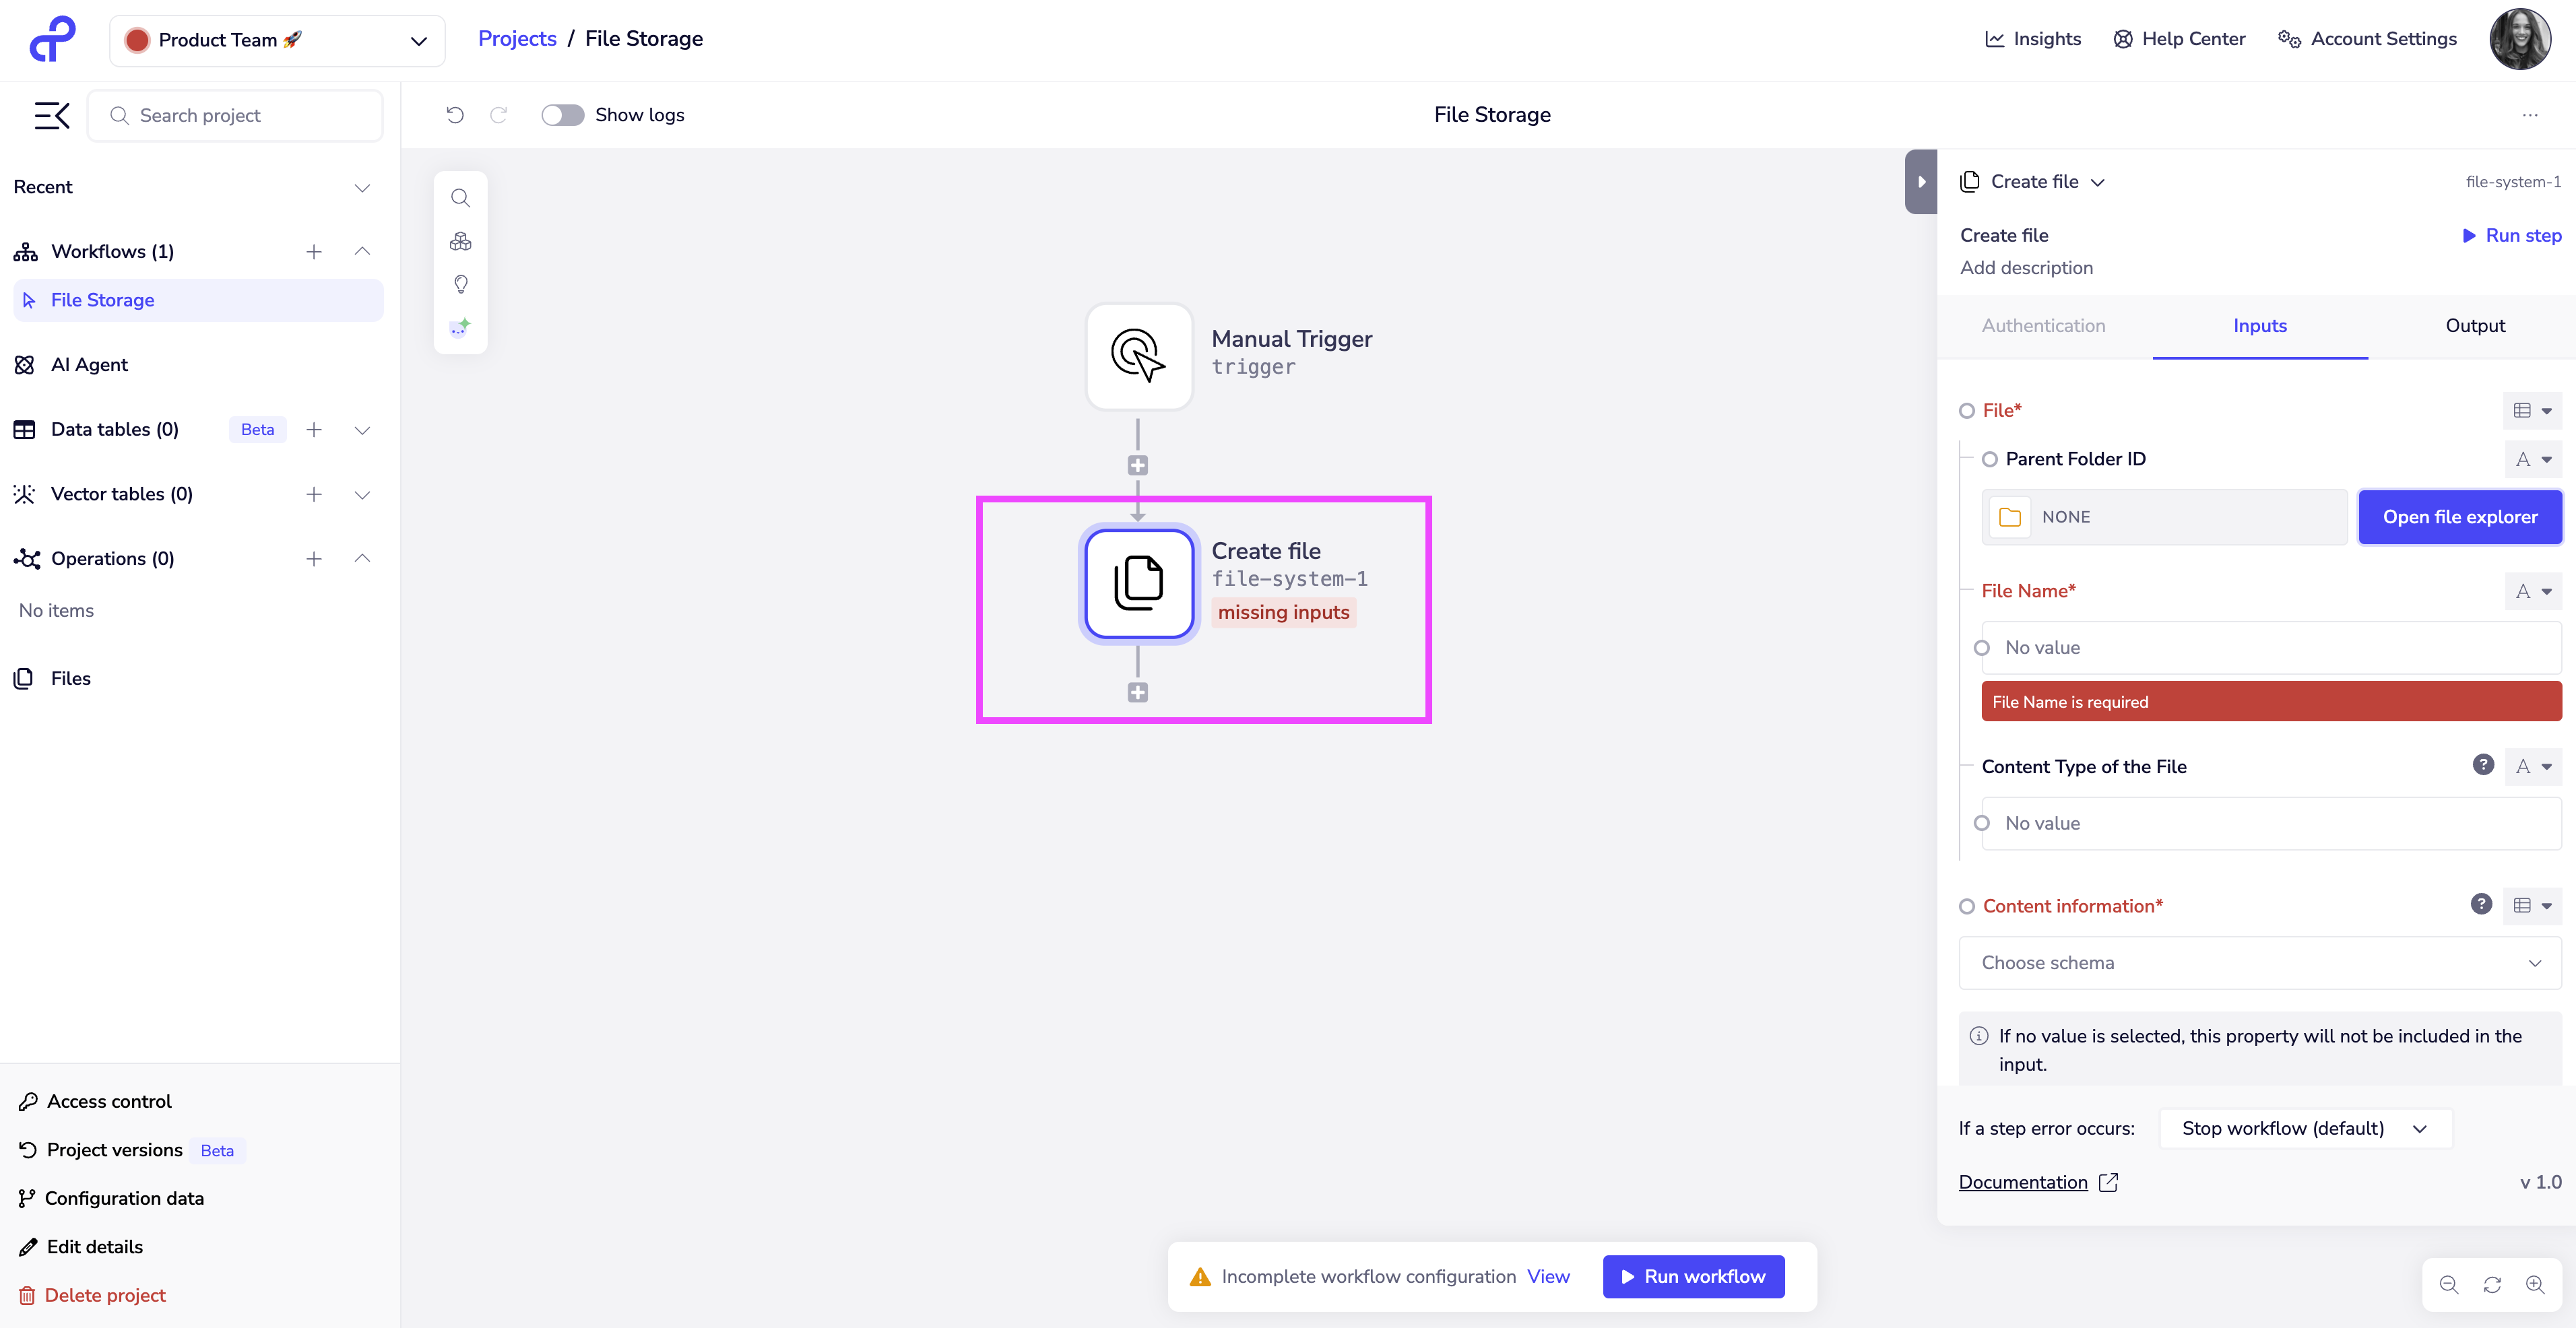Image resolution: width=2576 pixels, height=1328 pixels.
Task: Zoom in on the canvas
Action: [x=2535, y=1284]
